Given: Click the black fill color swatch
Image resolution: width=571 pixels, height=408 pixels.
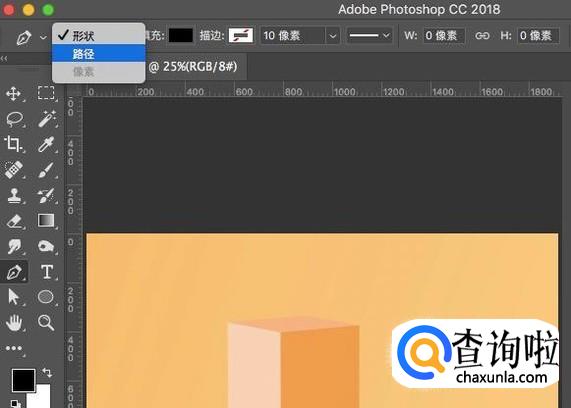Looking at the screenshot, I should pos(181,35).
